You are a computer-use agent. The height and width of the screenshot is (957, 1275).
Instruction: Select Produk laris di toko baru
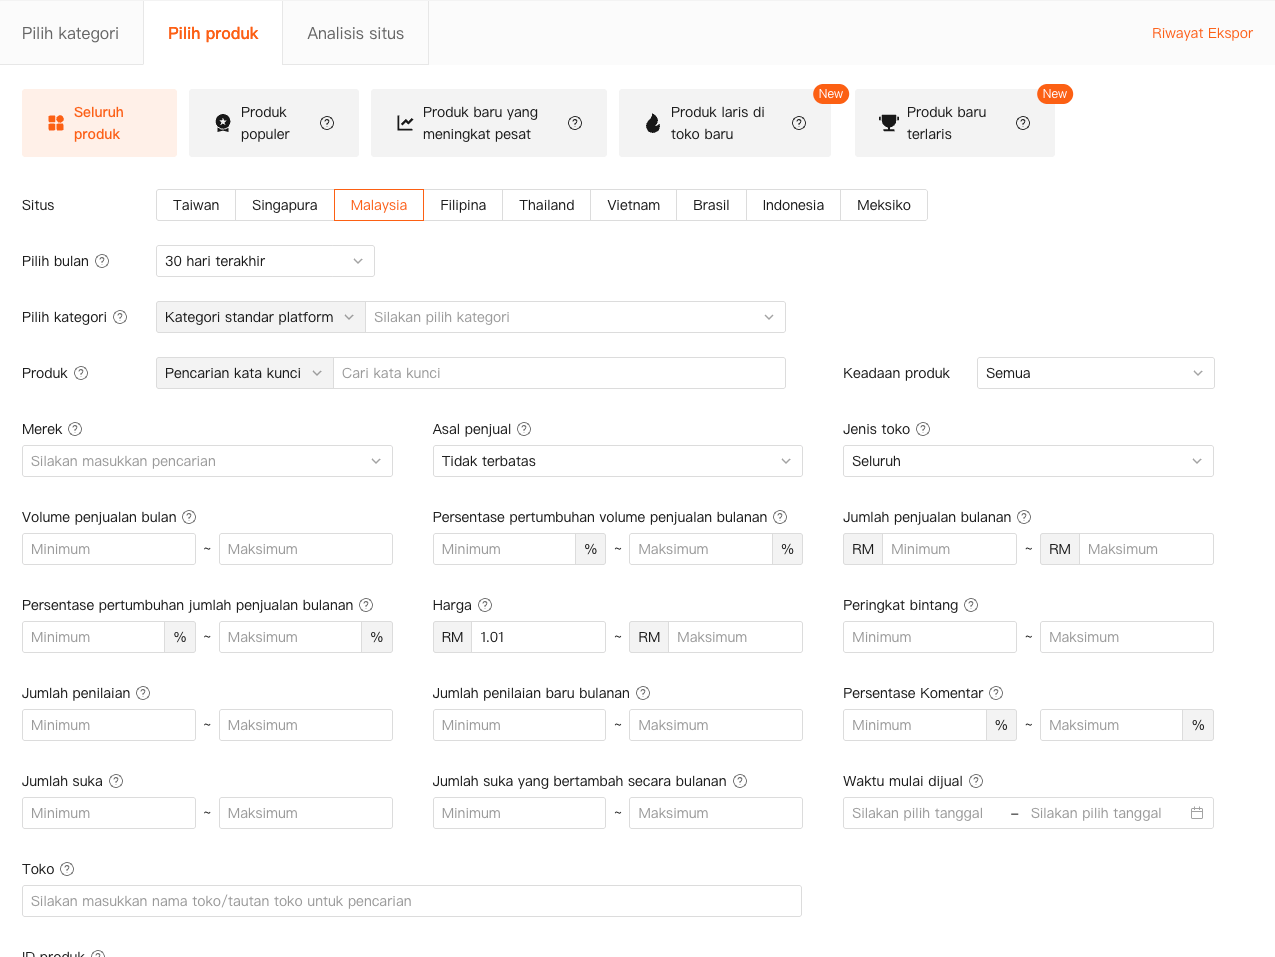tap(717, 123)
